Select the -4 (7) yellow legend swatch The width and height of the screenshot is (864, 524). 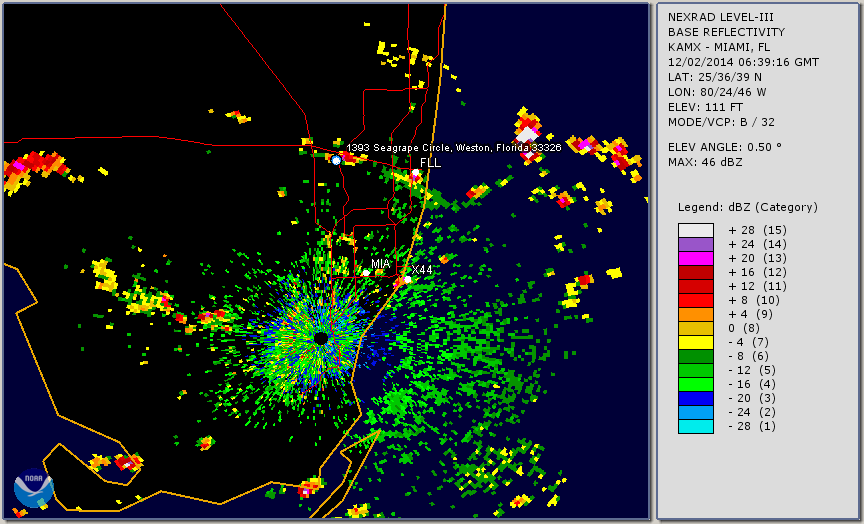point(696,342)
